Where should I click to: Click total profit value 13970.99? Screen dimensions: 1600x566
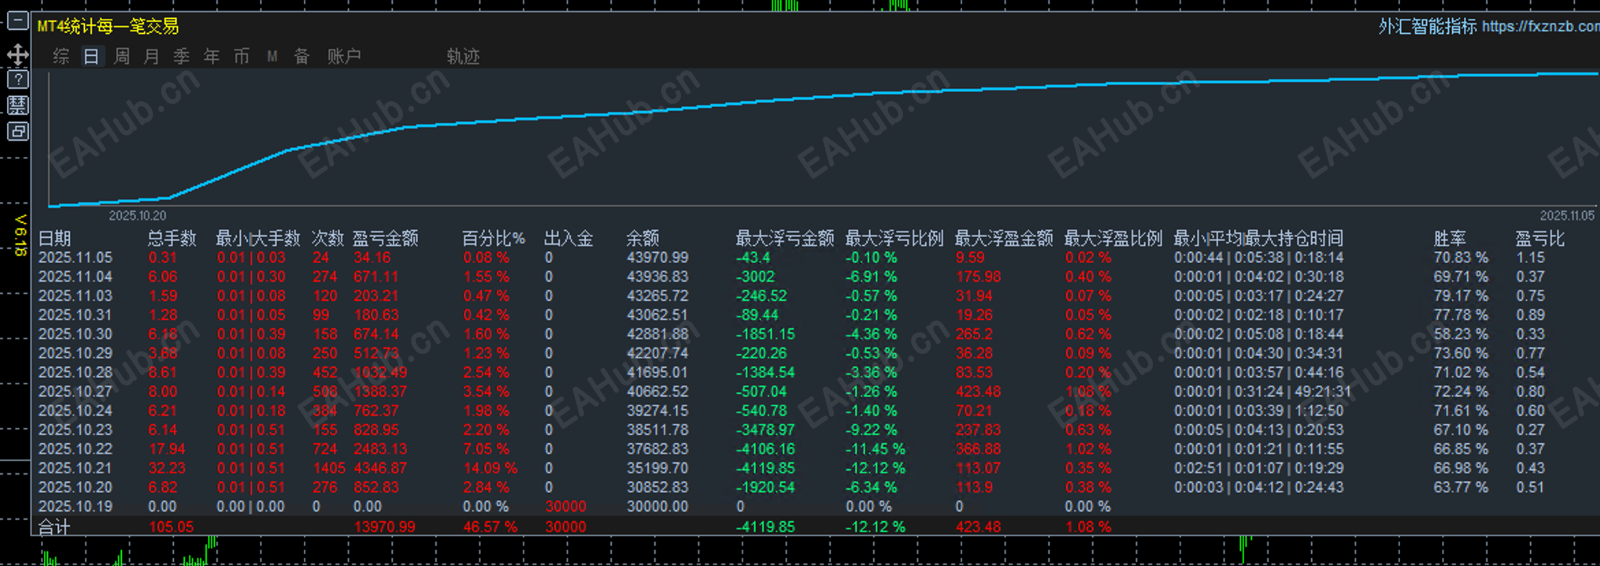pyautogui.click(x=384, y=527)
